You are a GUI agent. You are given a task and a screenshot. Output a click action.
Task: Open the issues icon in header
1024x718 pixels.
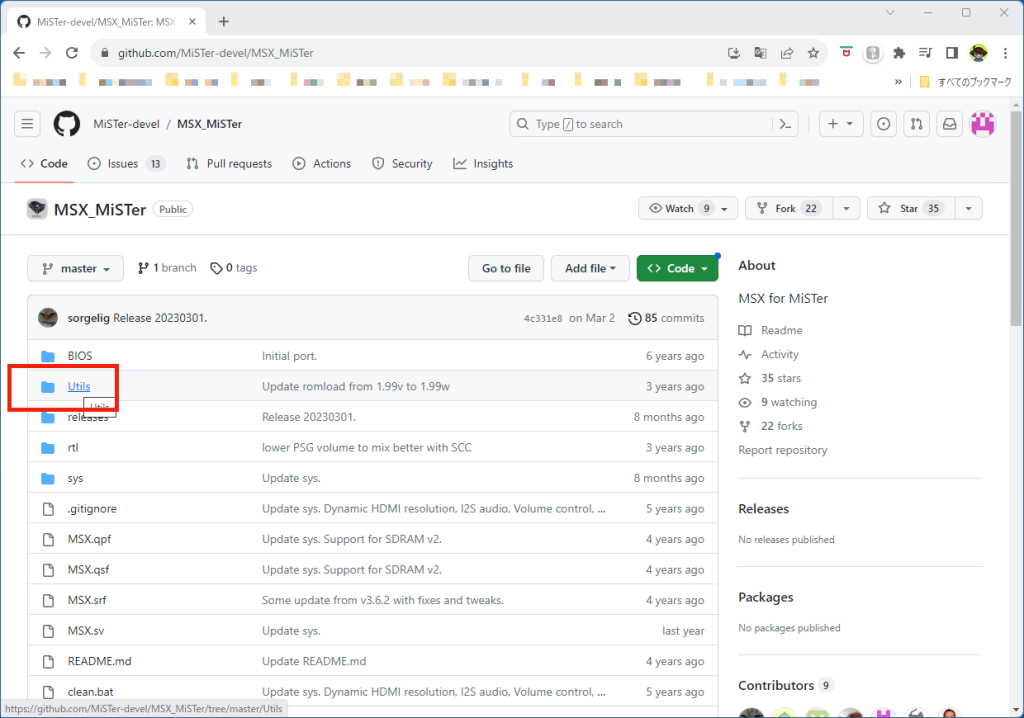883,124
